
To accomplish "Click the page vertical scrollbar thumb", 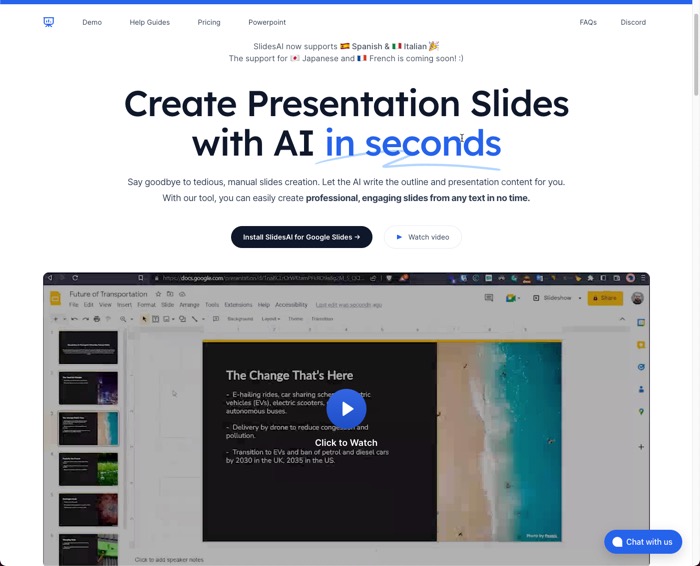I will click(696, 54).
